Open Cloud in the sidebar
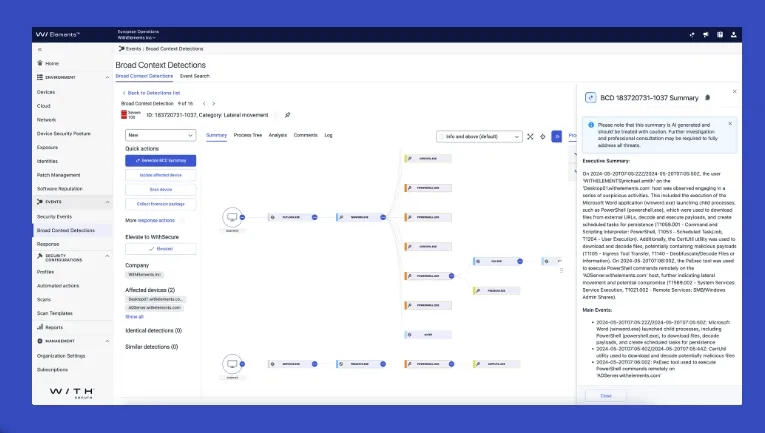 43,106
